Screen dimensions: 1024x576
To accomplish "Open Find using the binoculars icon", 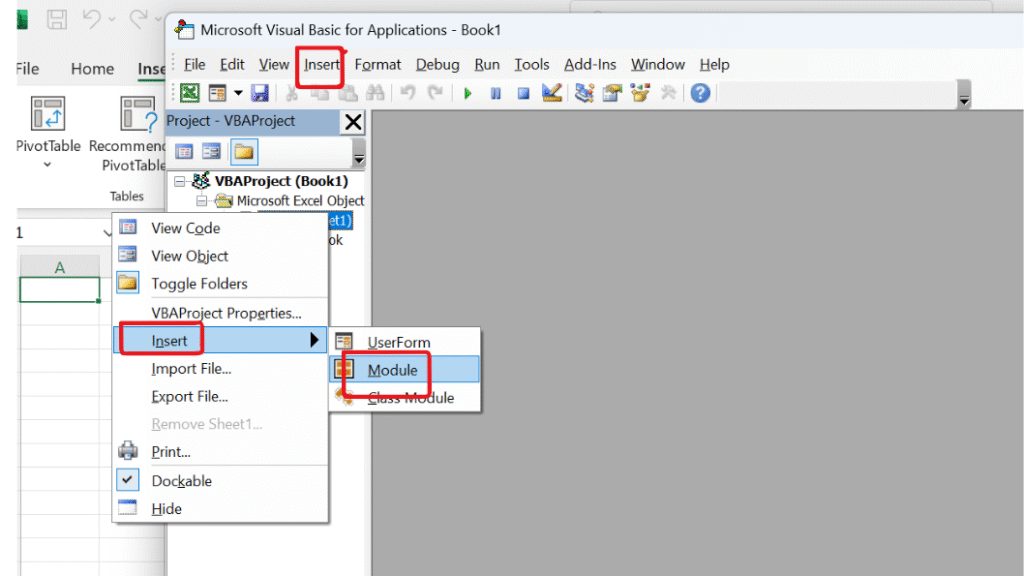I will tap(375, 93).
